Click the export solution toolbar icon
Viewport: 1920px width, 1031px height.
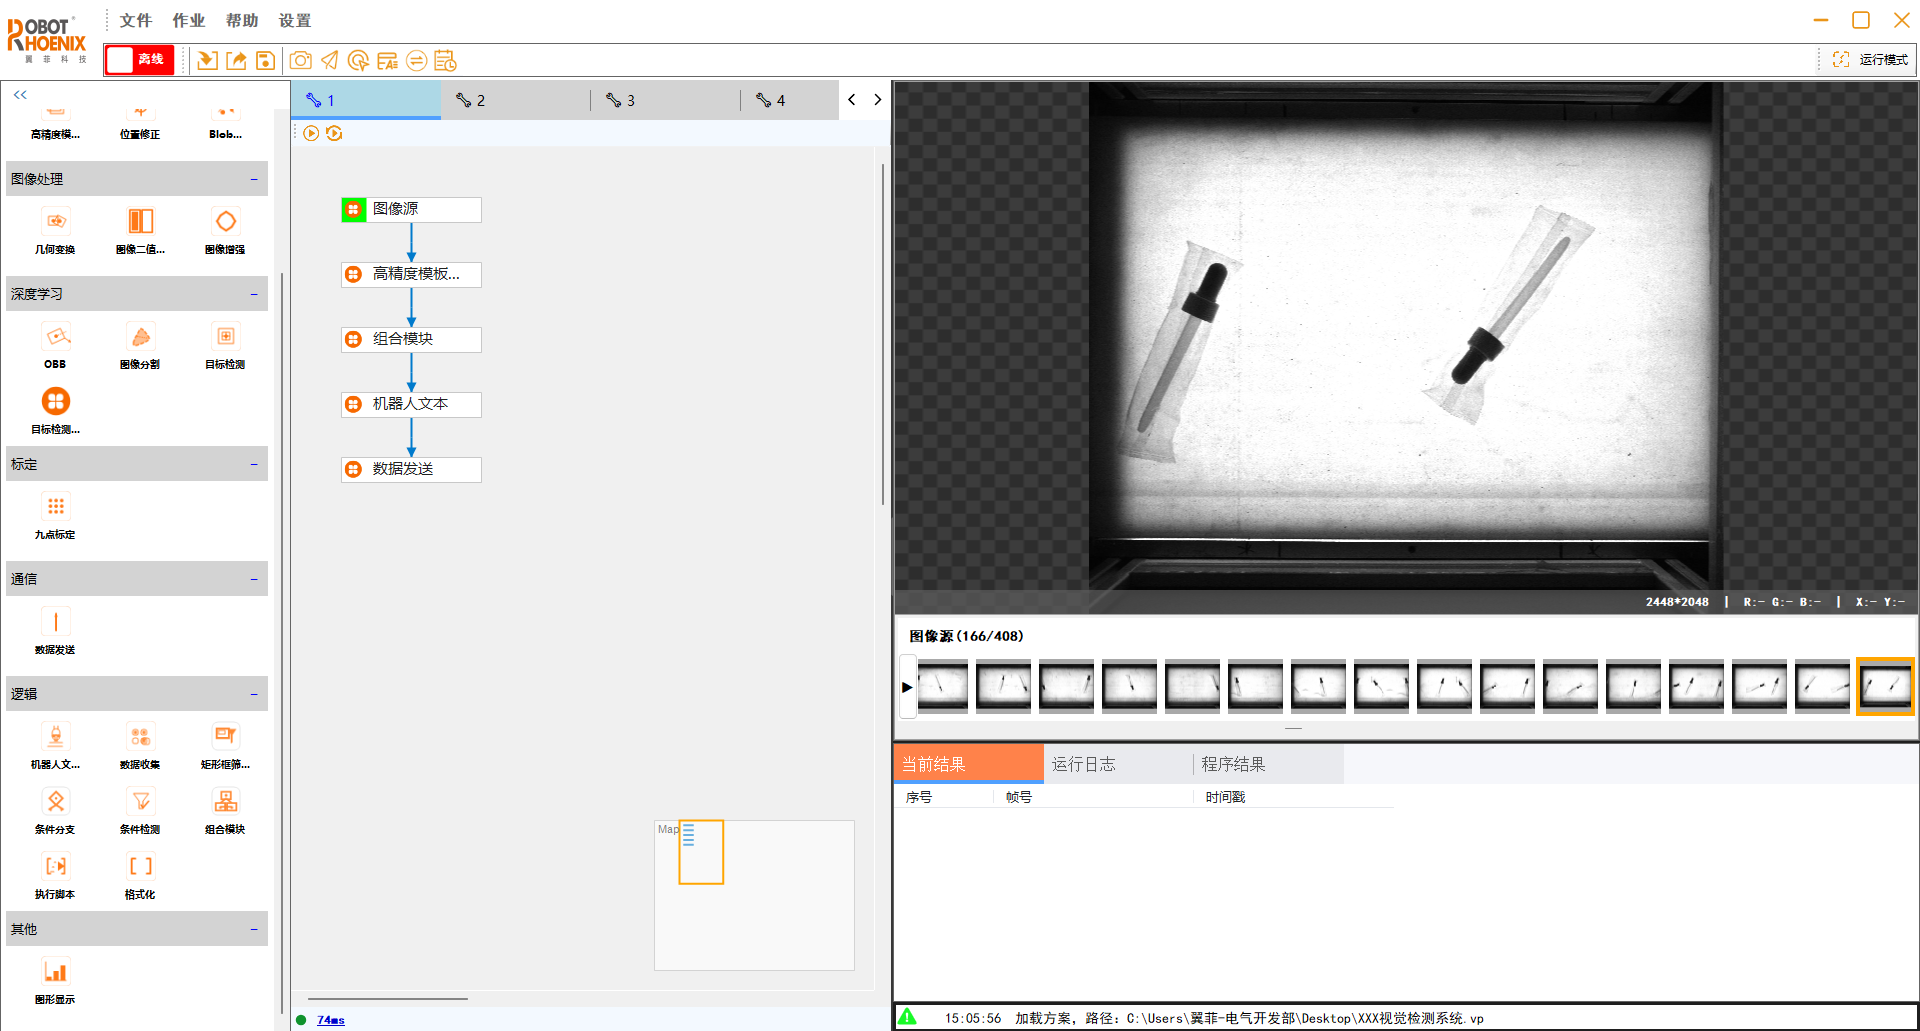pyautogui.click(x=236, y=61)
